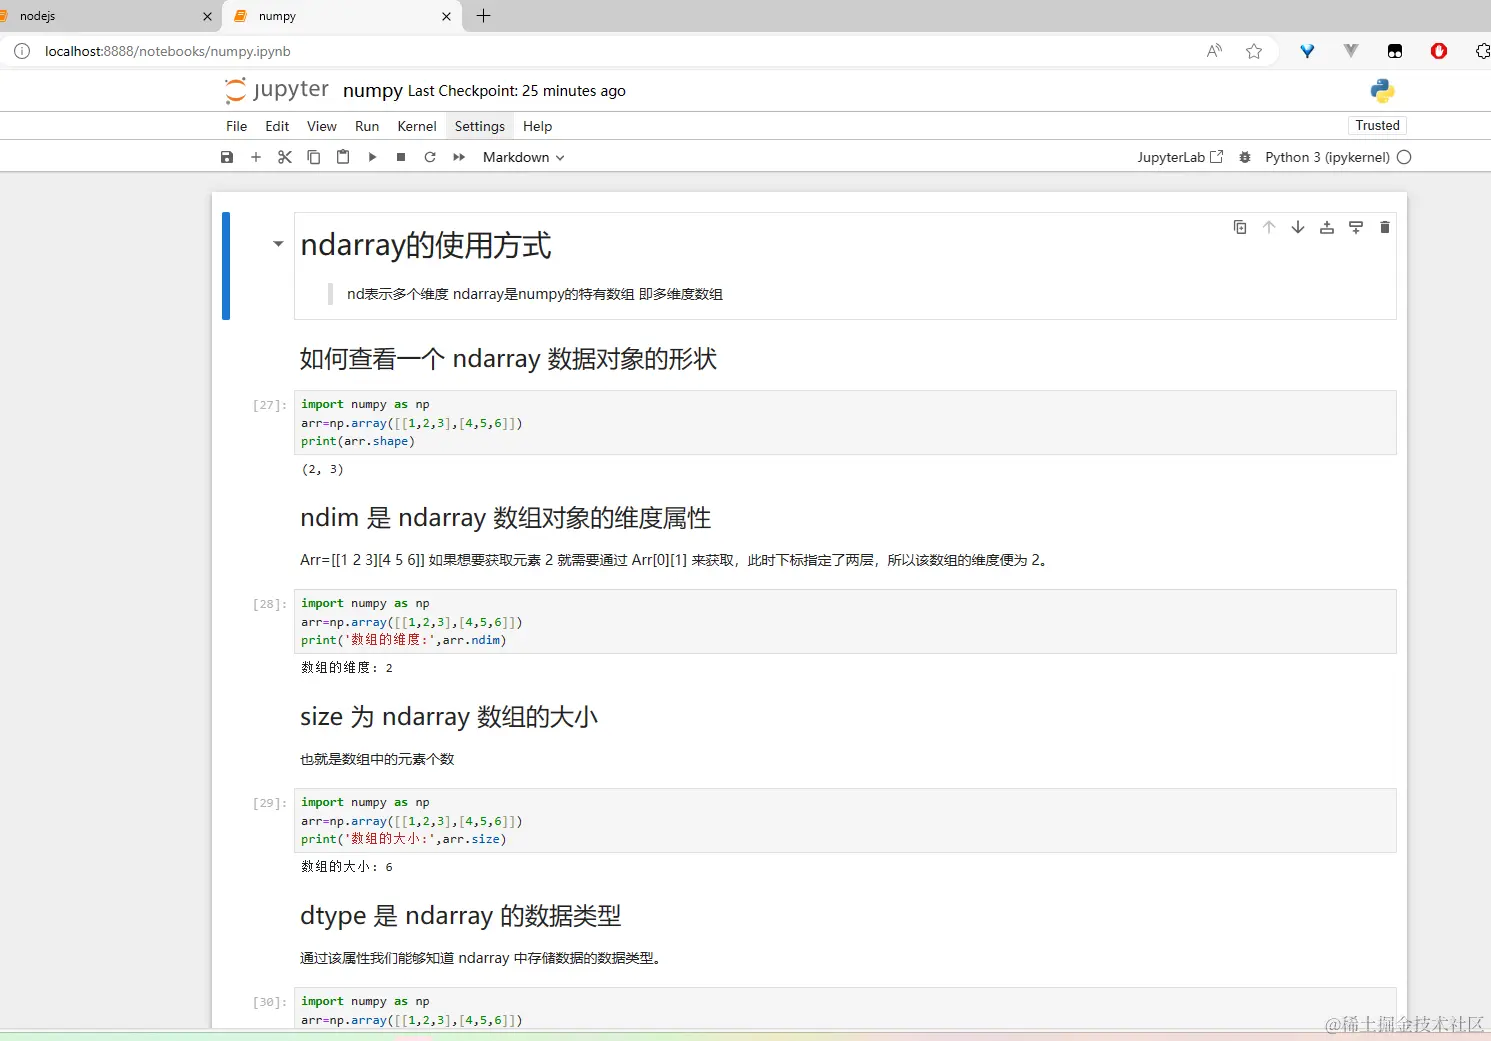The width and height of the screenshot is (1491, 1041).
Task: Click the Python logo in the header
Action: tap(1382, 91)
